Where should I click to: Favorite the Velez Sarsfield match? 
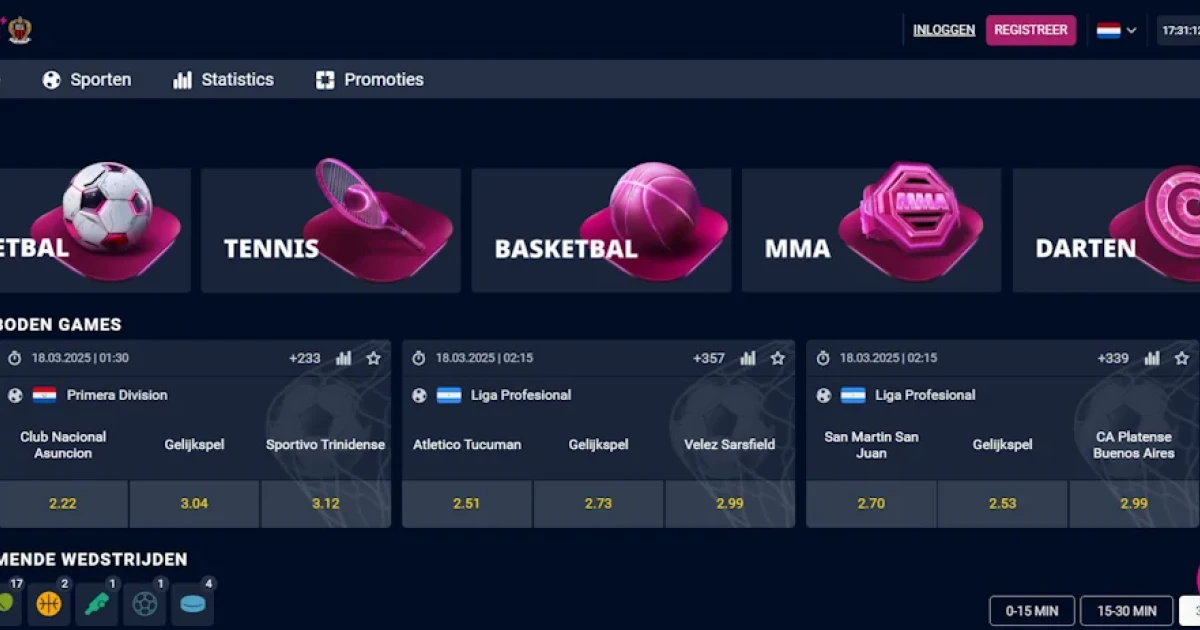[778, 357]
